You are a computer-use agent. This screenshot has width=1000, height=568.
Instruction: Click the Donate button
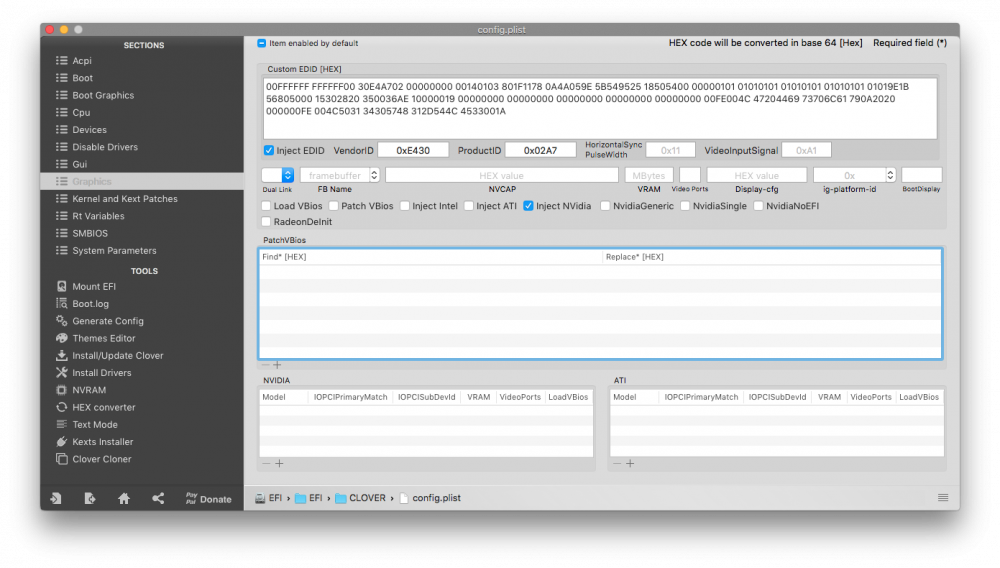[x=209, y=499]
